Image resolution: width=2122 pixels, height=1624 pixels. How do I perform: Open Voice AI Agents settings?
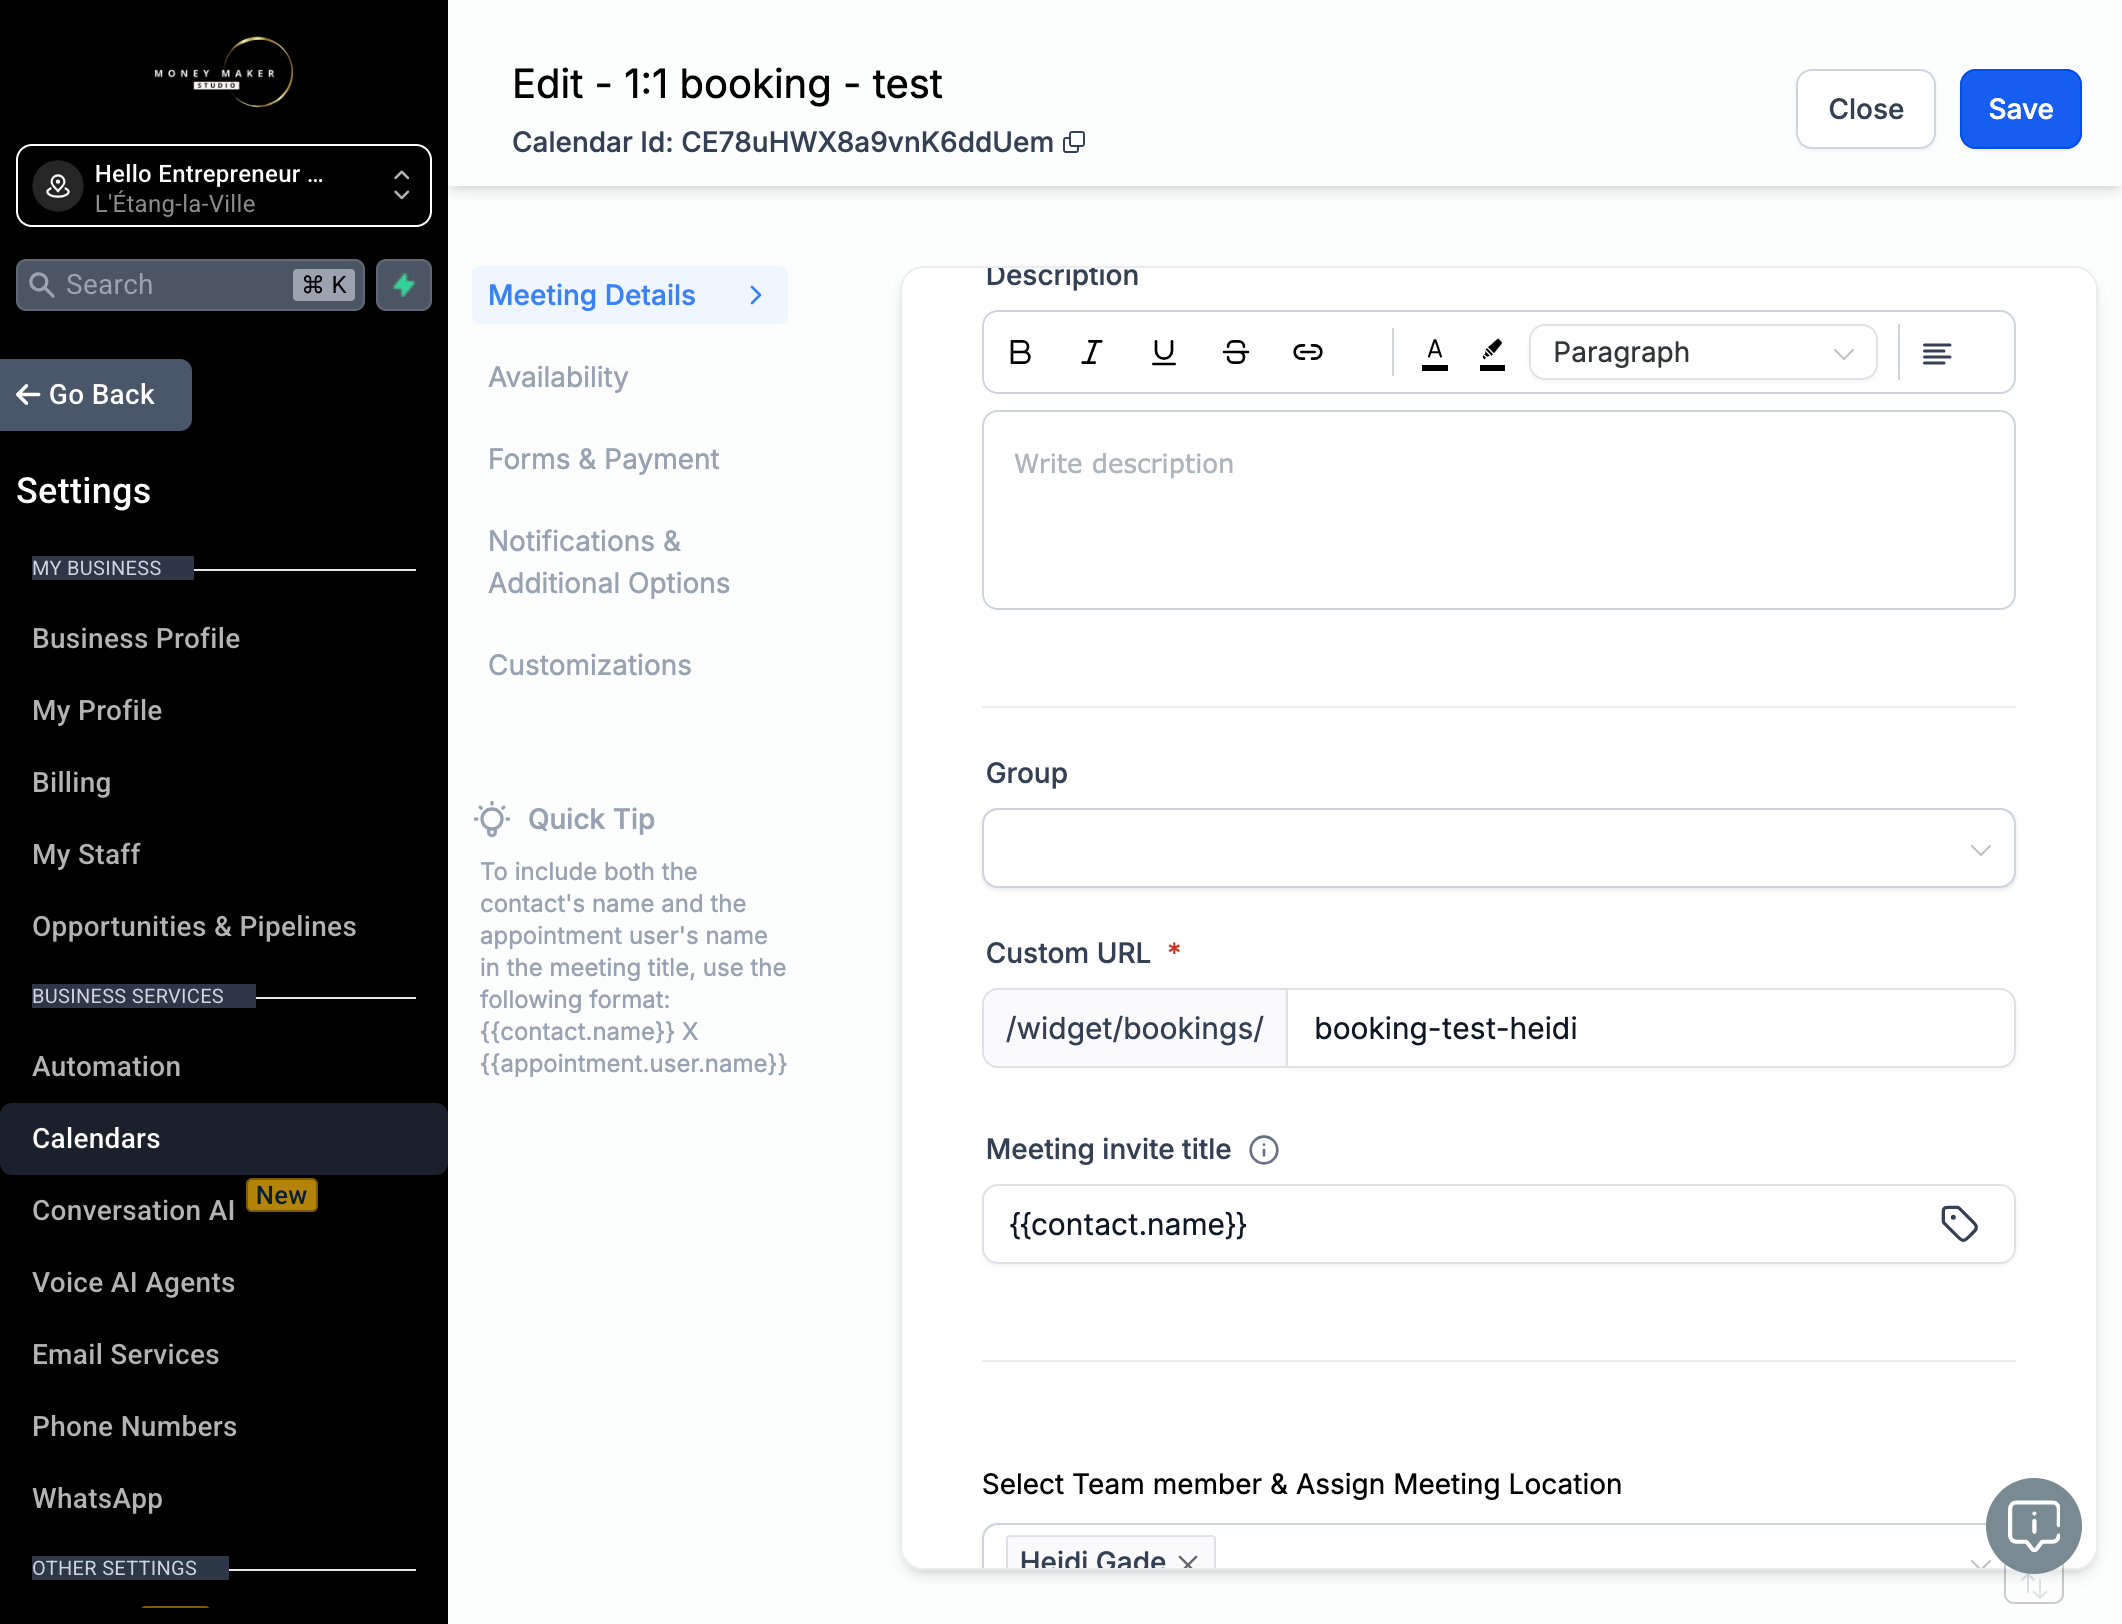[133, 1282]
